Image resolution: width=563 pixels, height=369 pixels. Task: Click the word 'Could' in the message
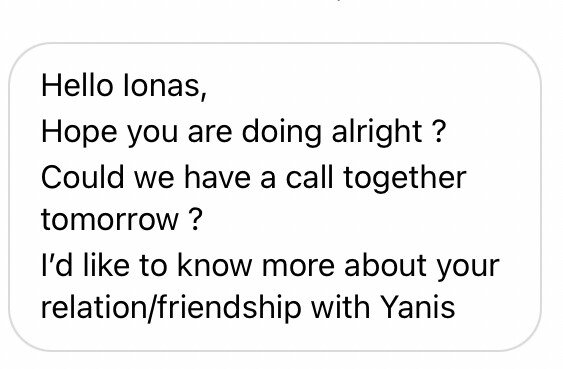[83, 177]
